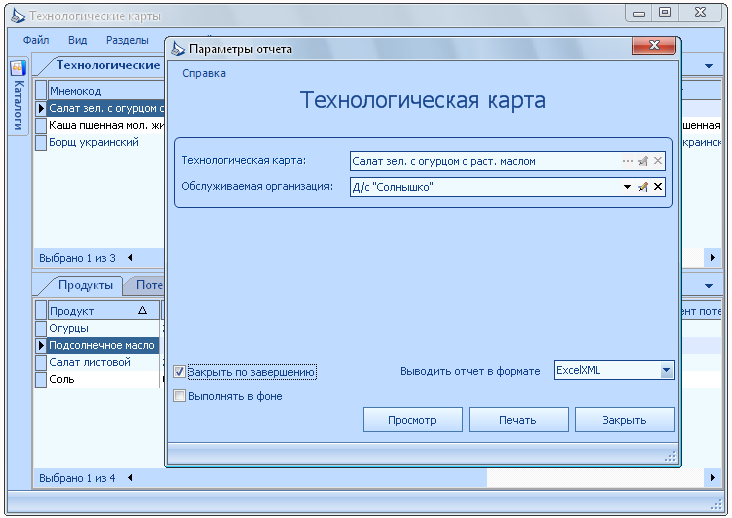Click the clear X icon in Технологическая карта field
The height and width of the screenshot is (518, 732).
point(658,161)
